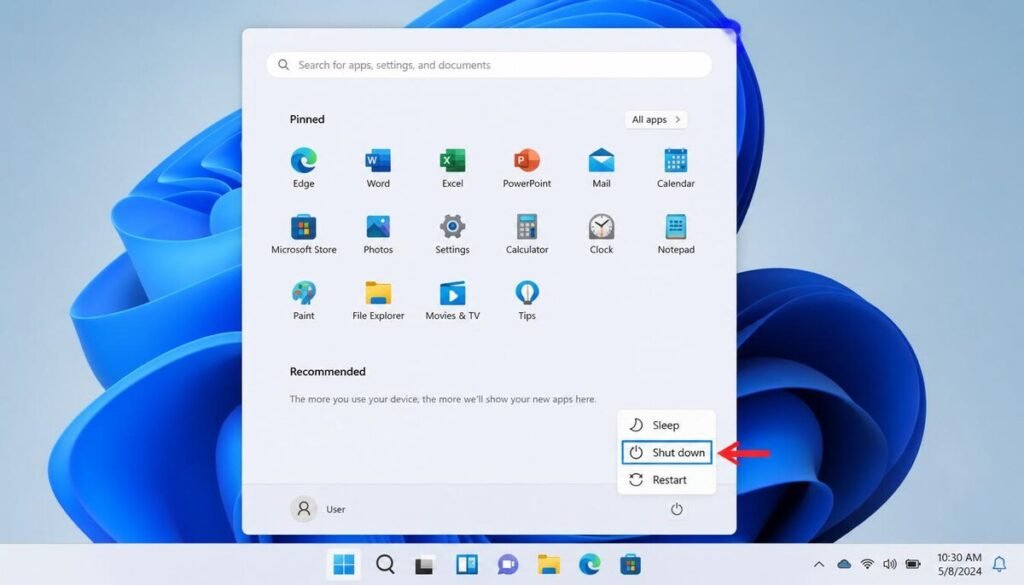1024x585 pixels.
Task: Launch PowerPoint pinned app
Action: pyautogui.click(x=526, y=168)
